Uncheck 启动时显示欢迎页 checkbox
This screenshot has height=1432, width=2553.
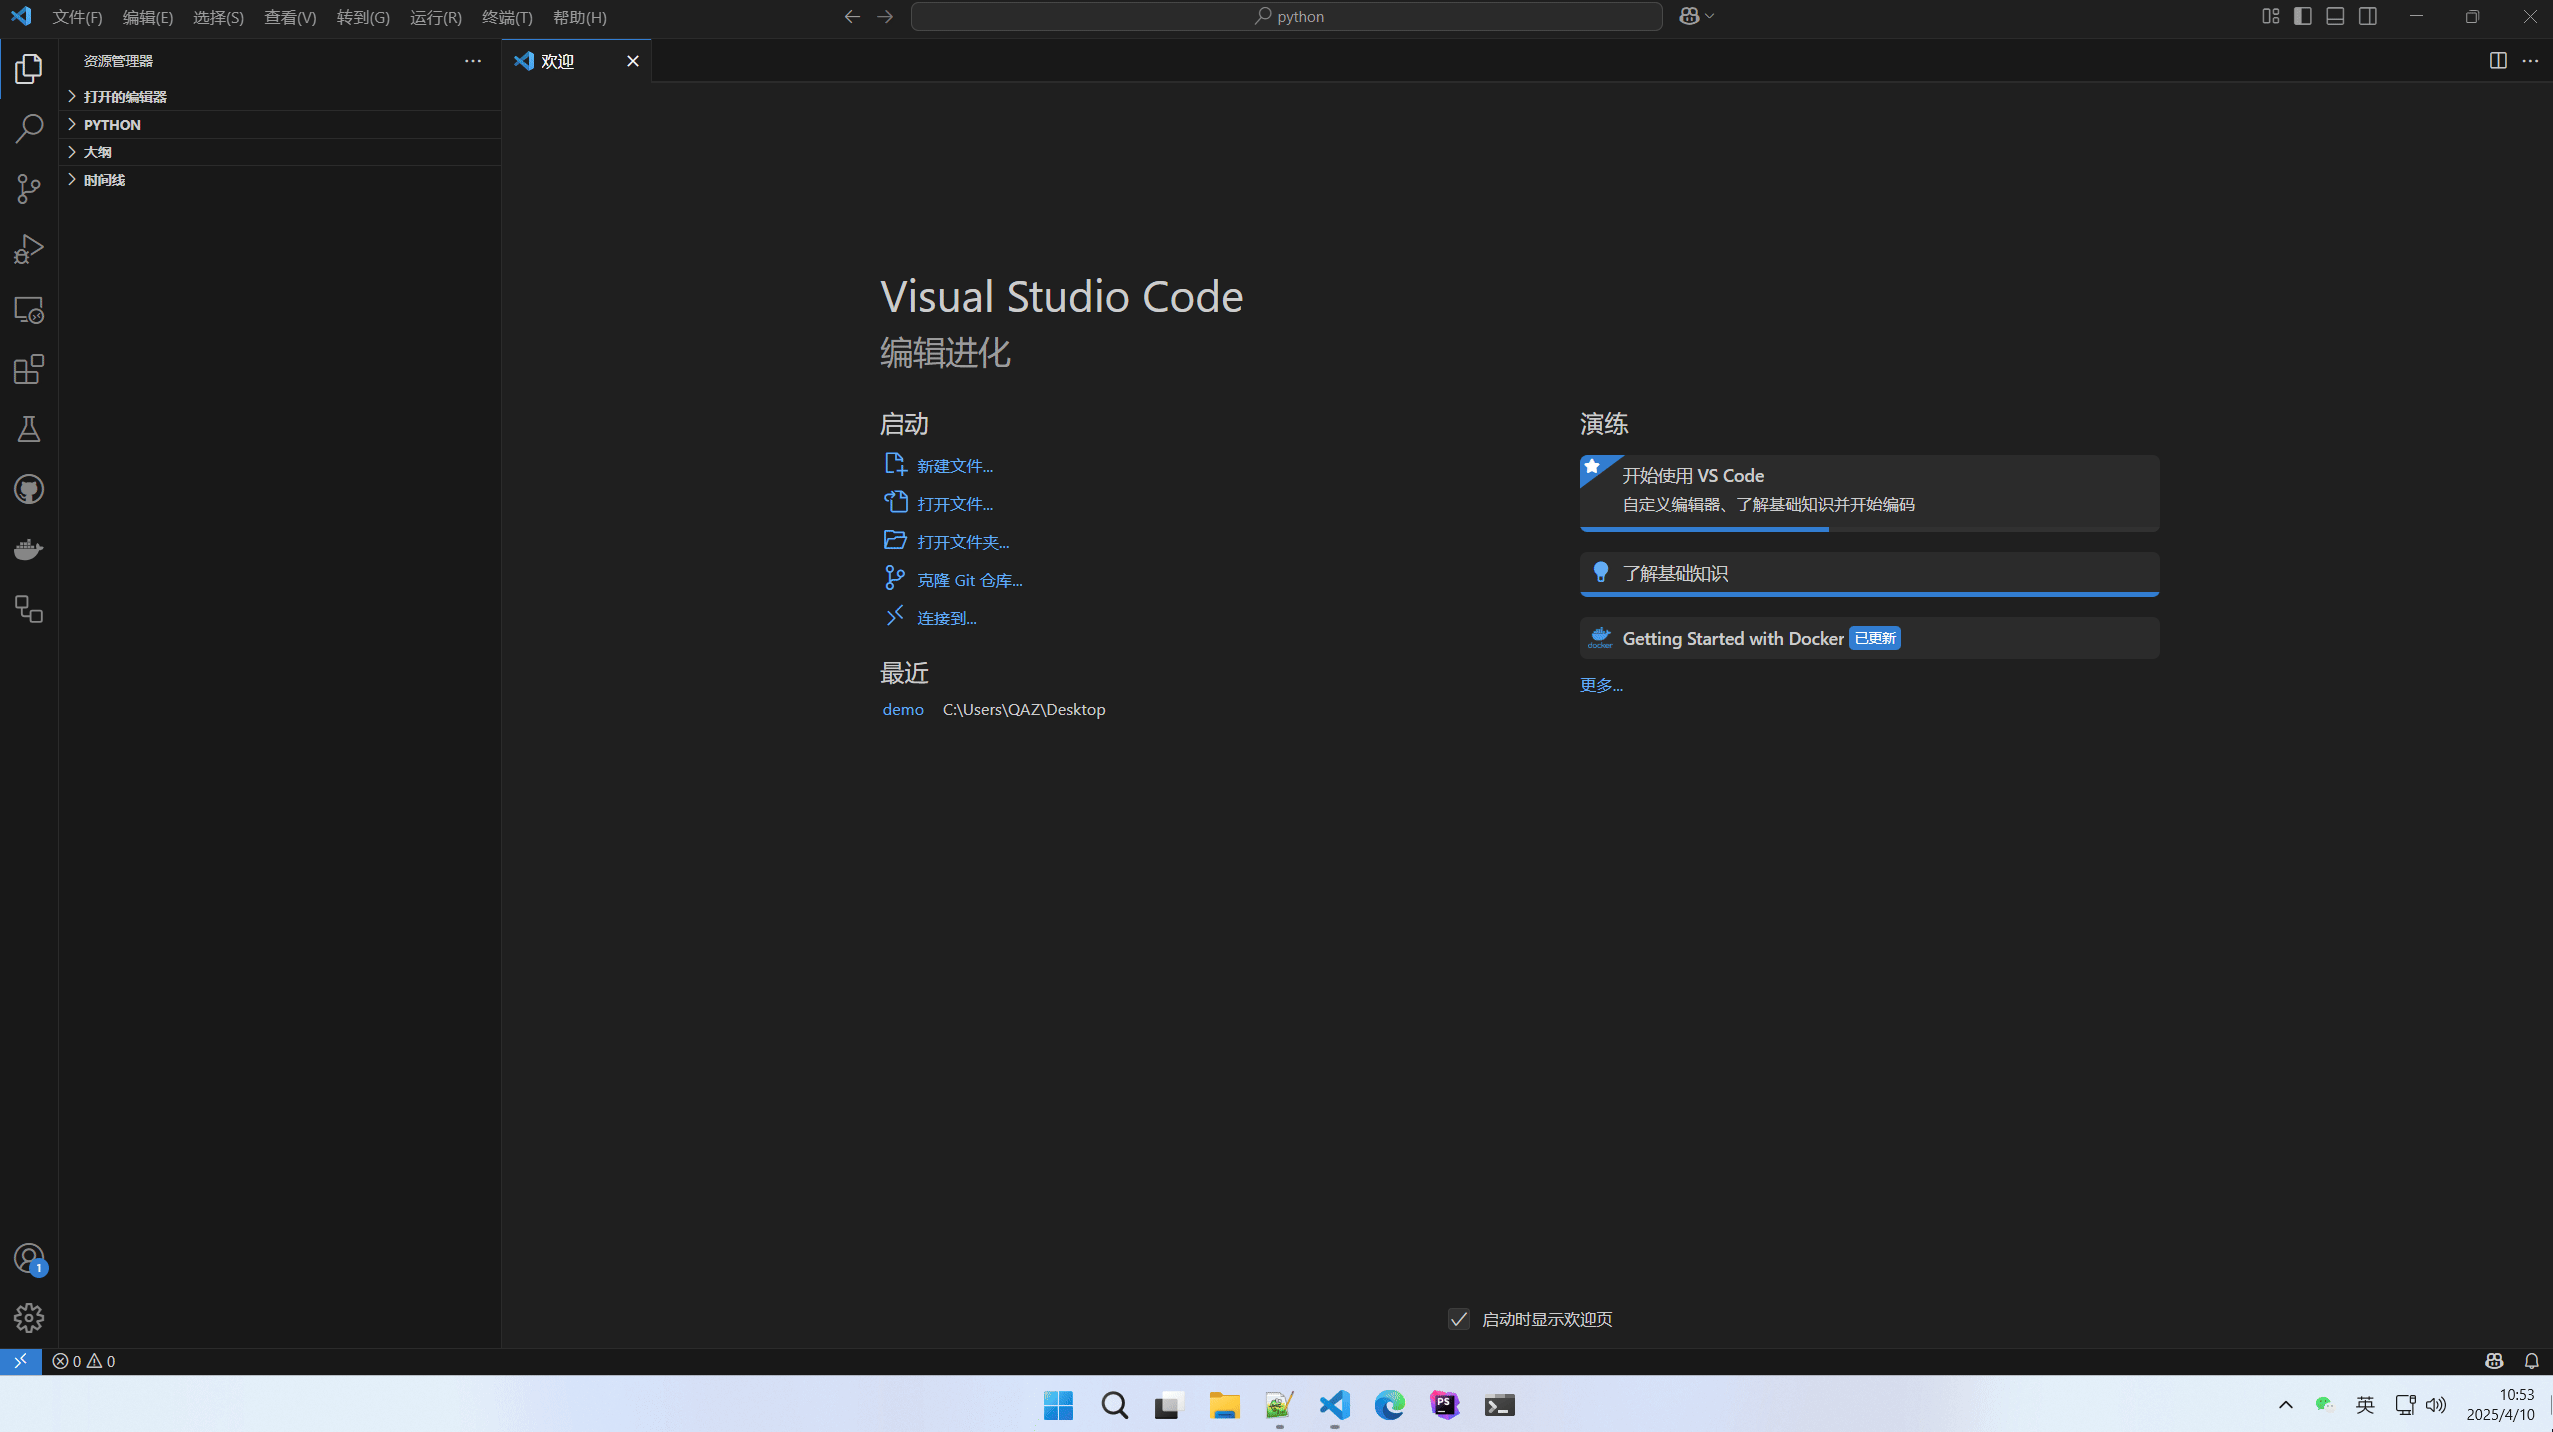click(1459, 1319)
